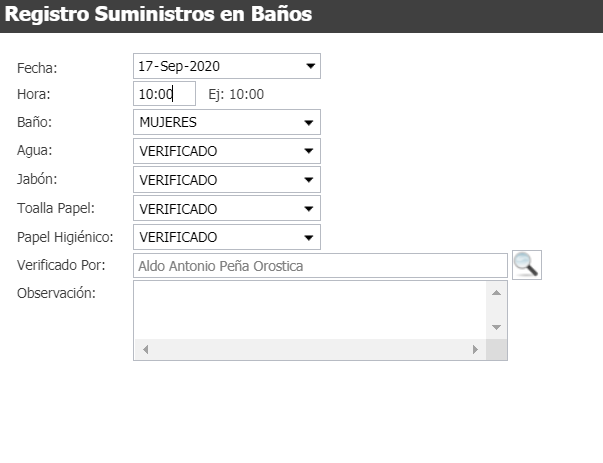Click the Verificado Por name field

pos(320,266)
